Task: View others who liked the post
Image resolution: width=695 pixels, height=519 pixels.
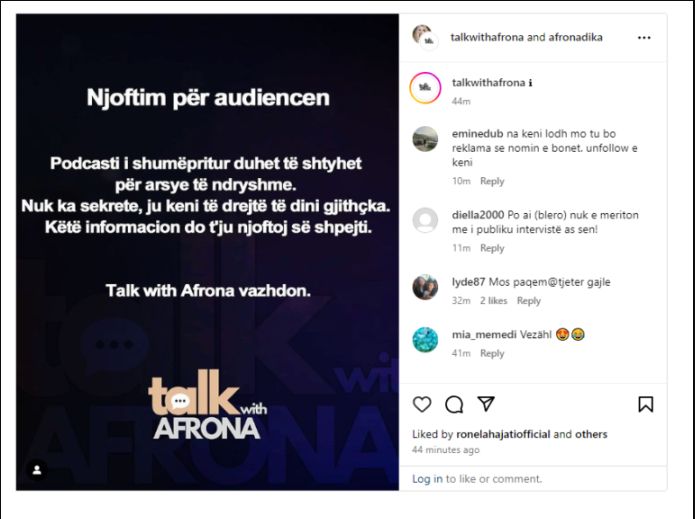Action: pos(591,434)
